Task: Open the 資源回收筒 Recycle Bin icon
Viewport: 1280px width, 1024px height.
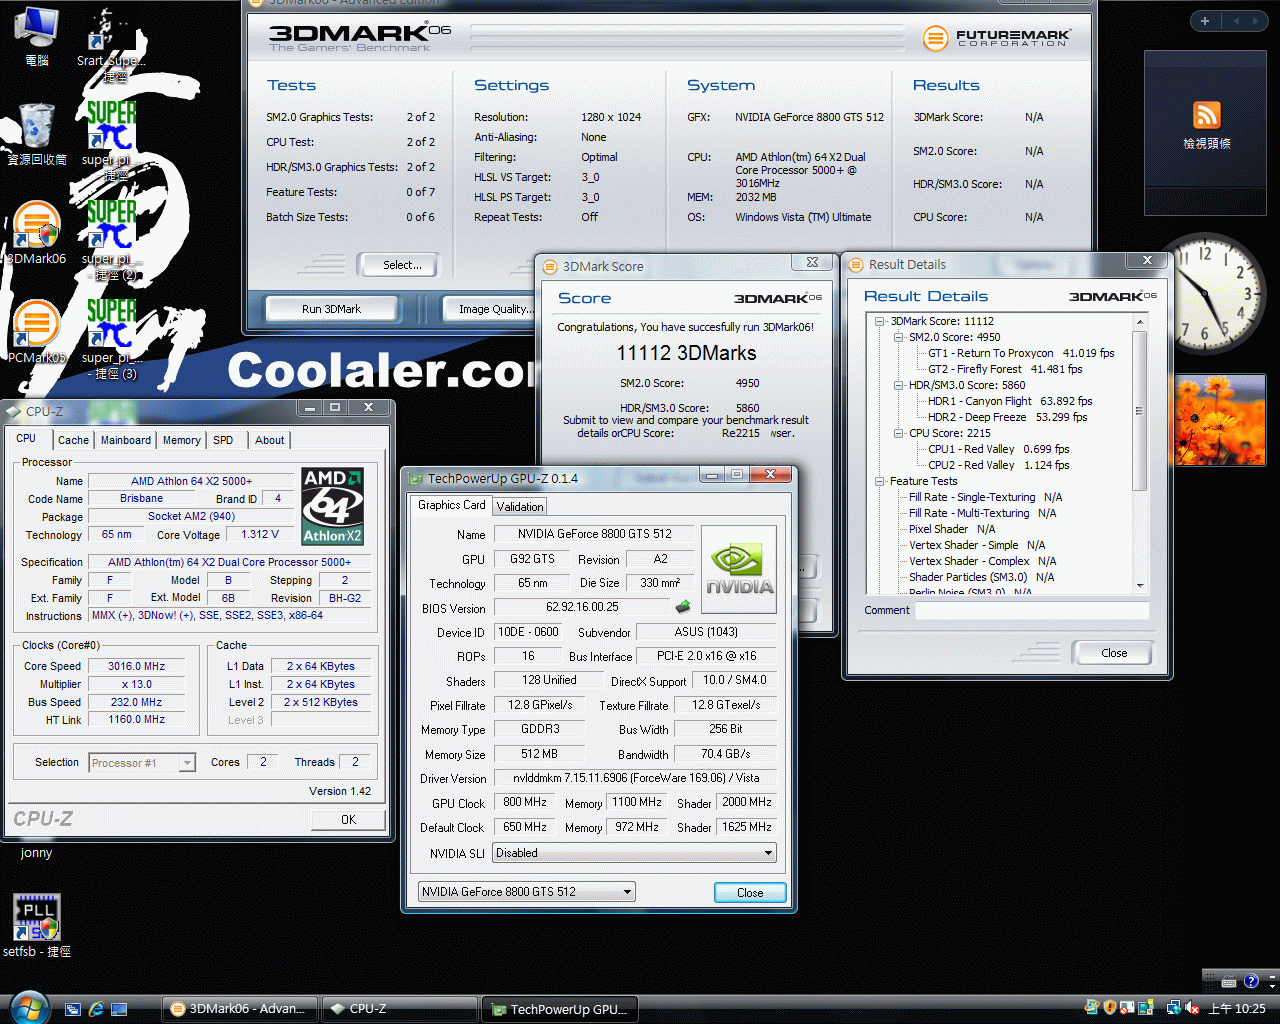Action: pos(37,133)
